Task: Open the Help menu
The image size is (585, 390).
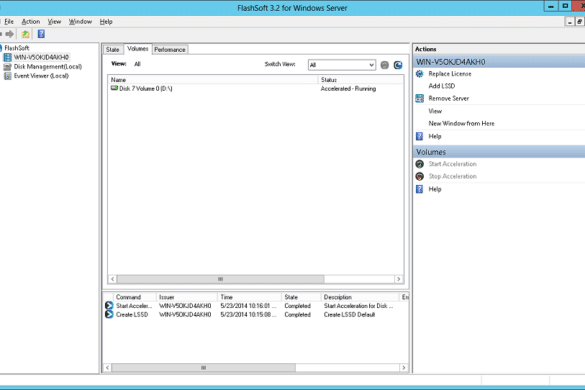Action: tap(106, 22)
